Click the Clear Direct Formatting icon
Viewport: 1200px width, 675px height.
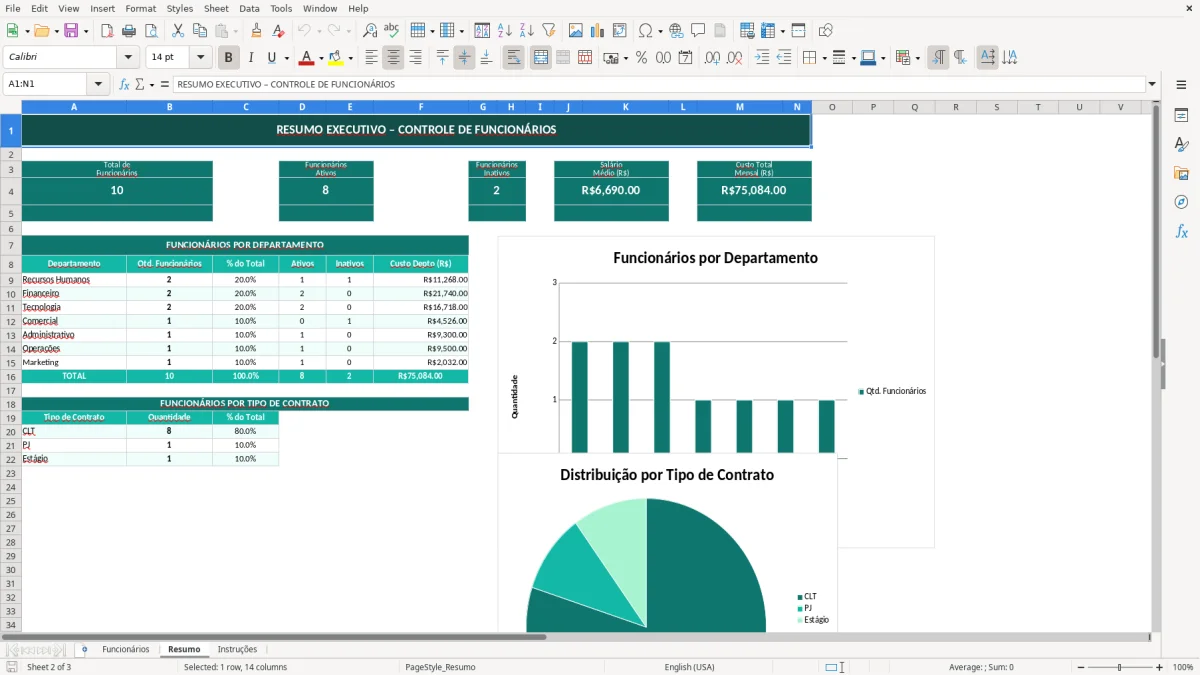click(x=279, y=31)
